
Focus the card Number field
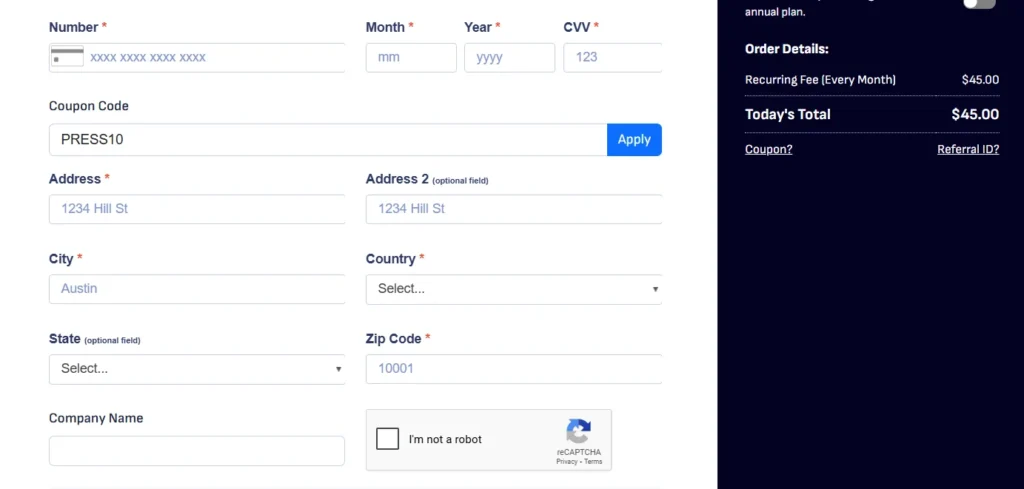tap(197, 57)
